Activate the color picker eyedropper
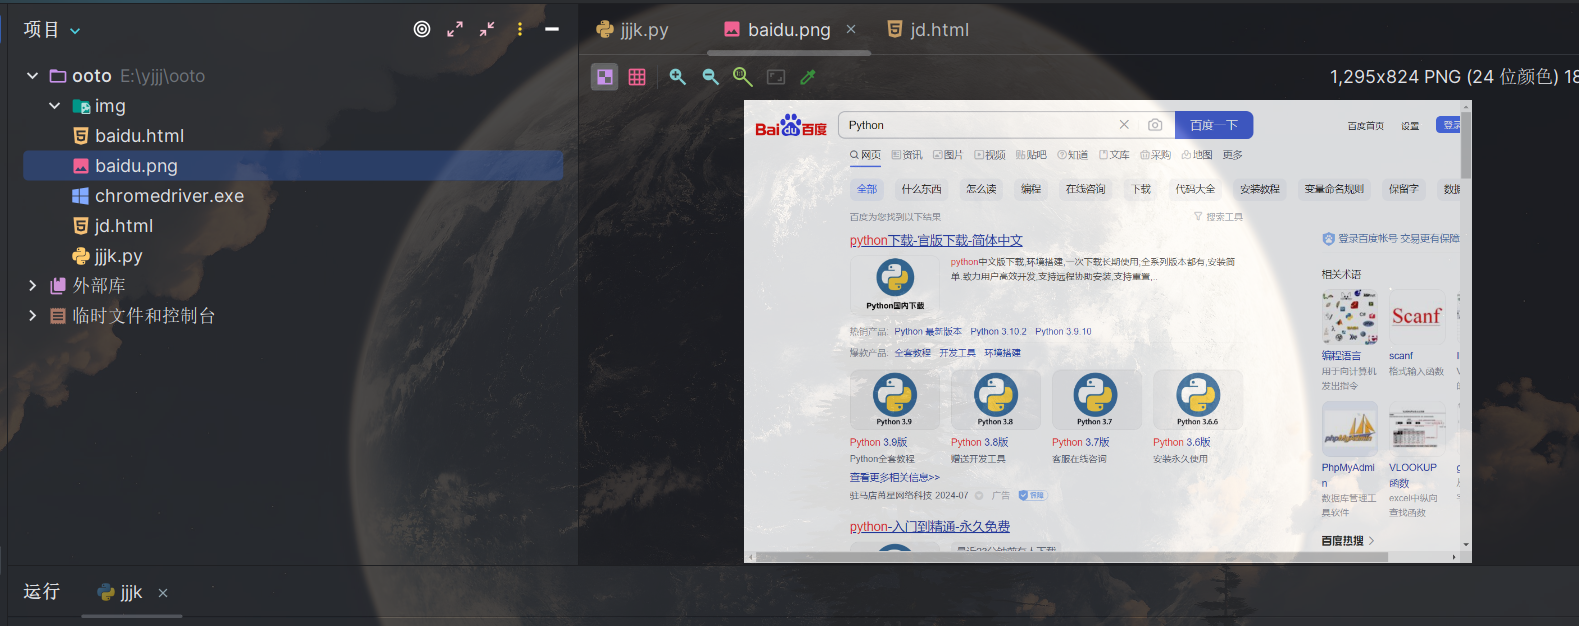The image size is (1579, 626). pyautogui.click(x=808, y=77)
